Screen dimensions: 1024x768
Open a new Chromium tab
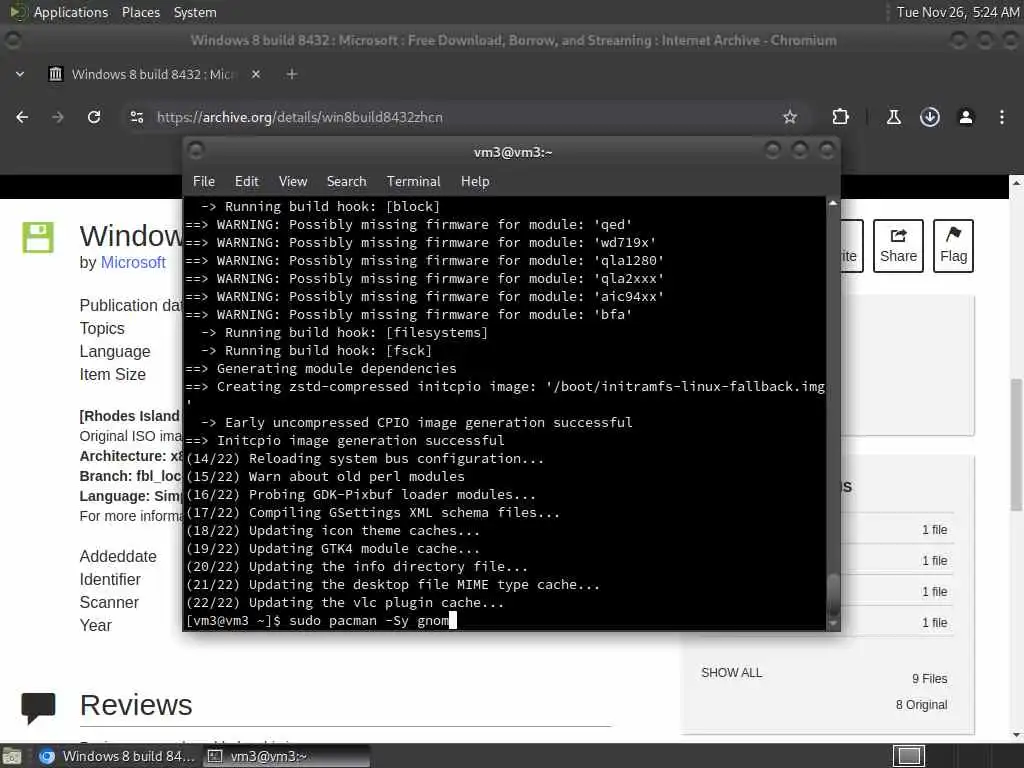tap(292, 74)
